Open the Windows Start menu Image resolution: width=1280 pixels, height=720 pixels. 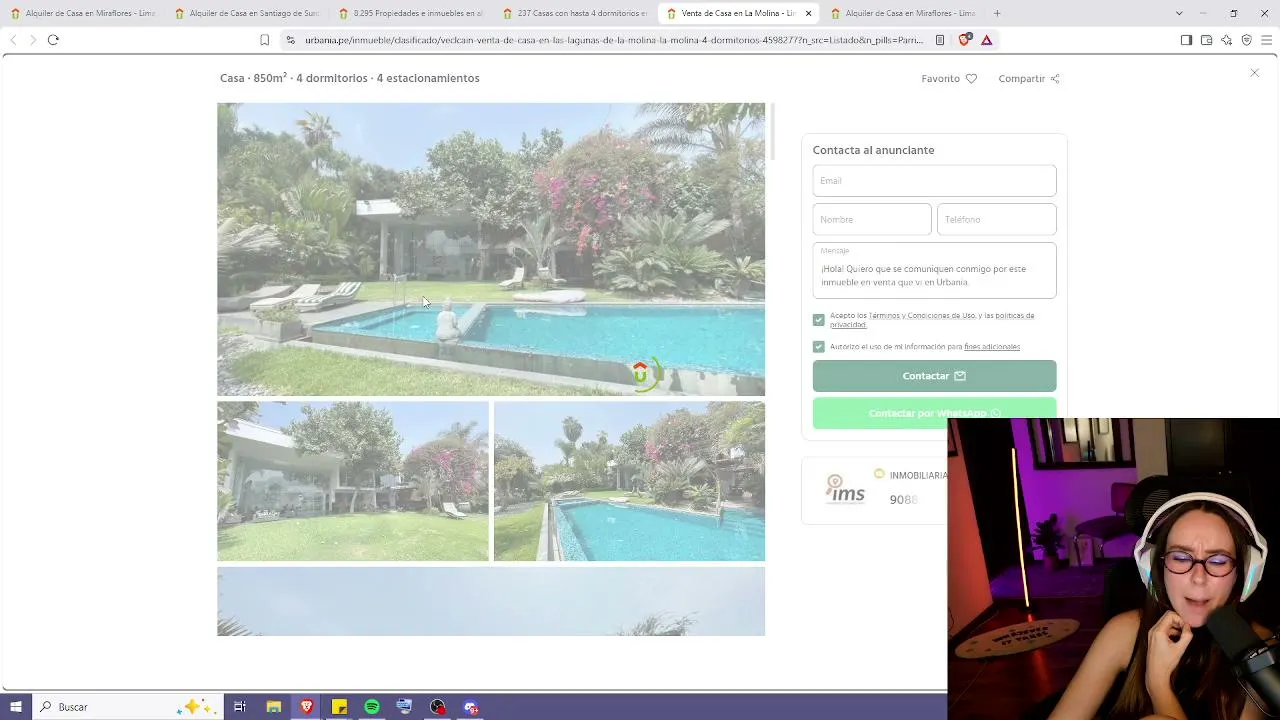pyautogui.click(x=16, y=707)
